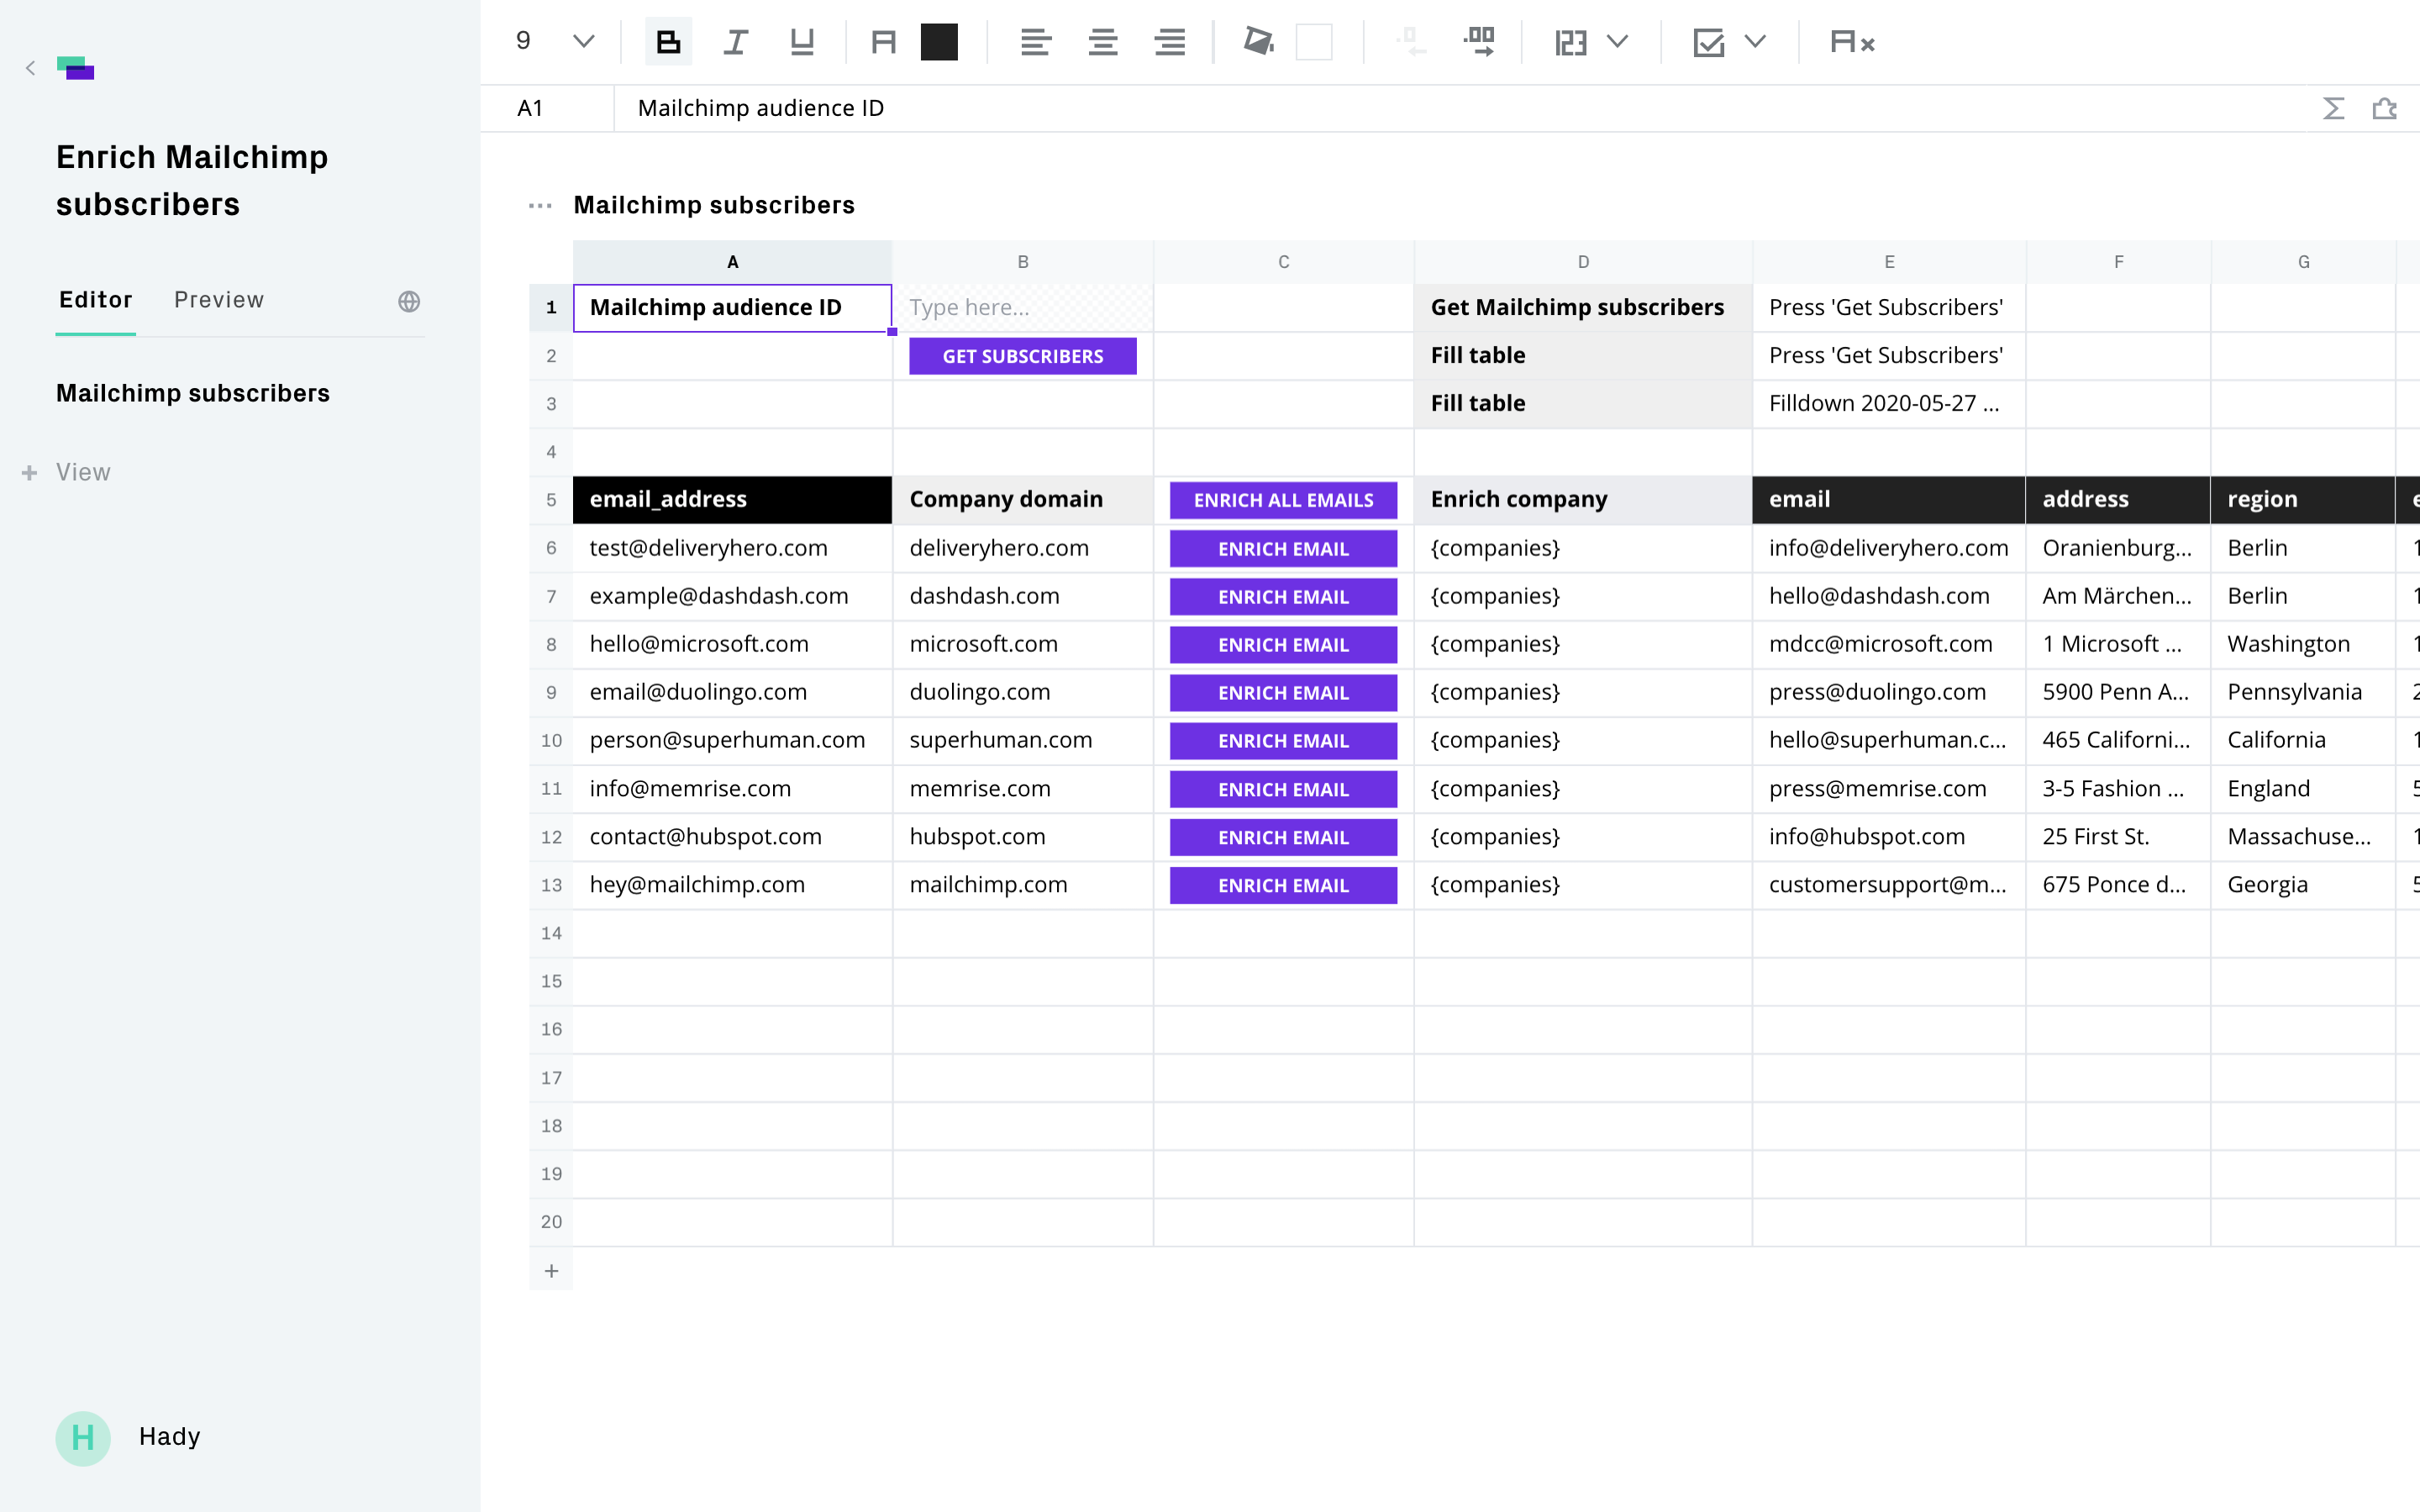2420x1512 pixels.
Task: Expand the number format dropdown arrow
Action: pos(1618,42)
